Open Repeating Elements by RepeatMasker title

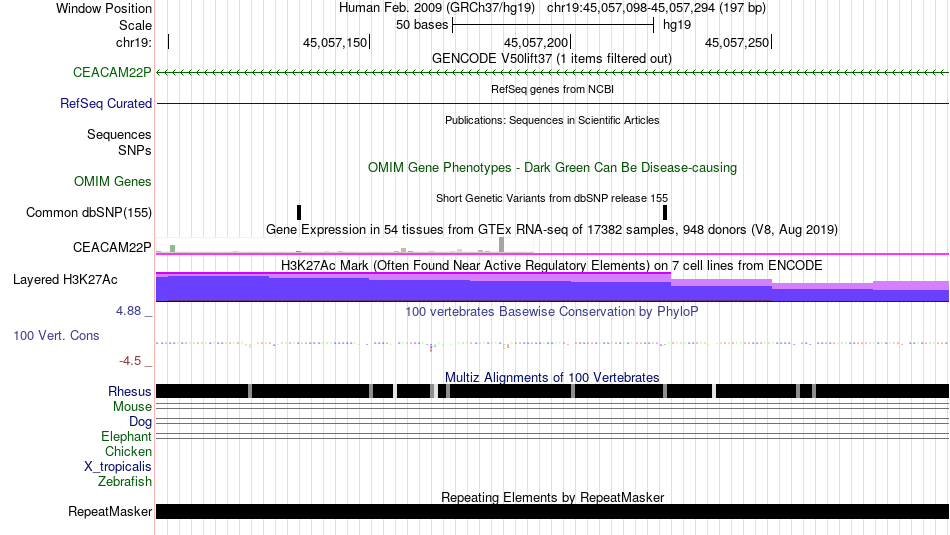coord(553,497)
